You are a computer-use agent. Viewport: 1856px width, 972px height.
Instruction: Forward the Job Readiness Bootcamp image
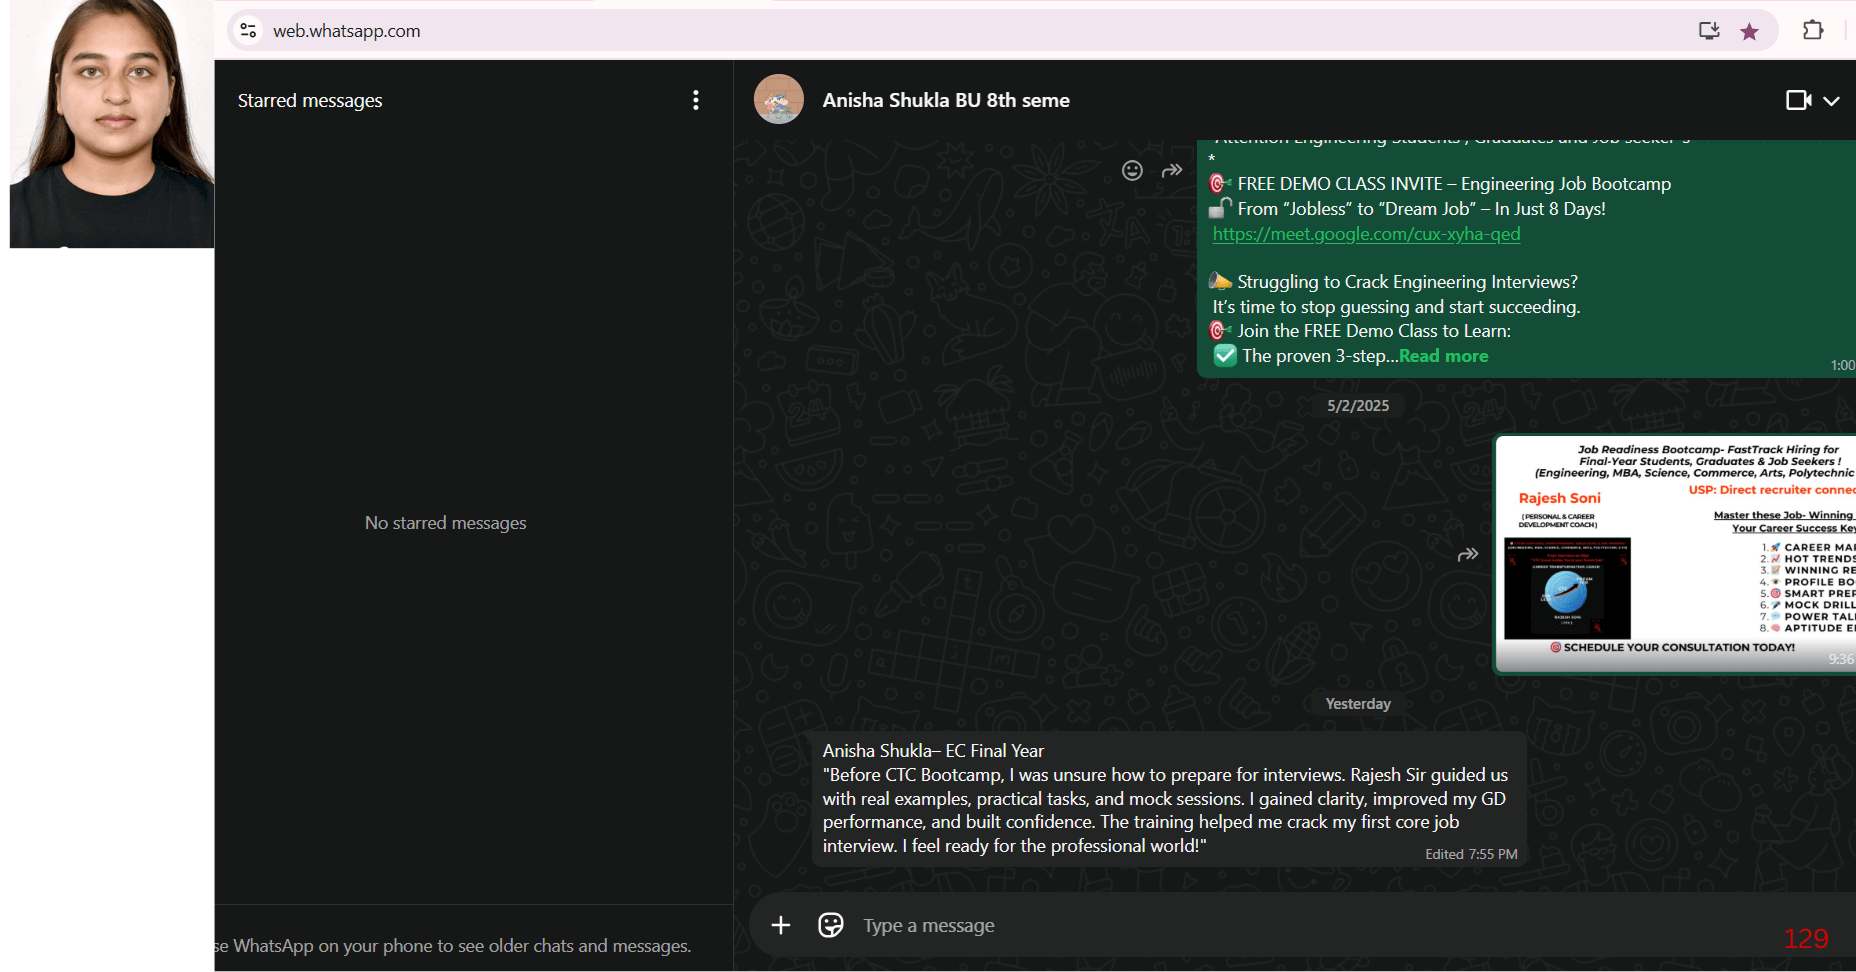click(x=1468, y=554)
